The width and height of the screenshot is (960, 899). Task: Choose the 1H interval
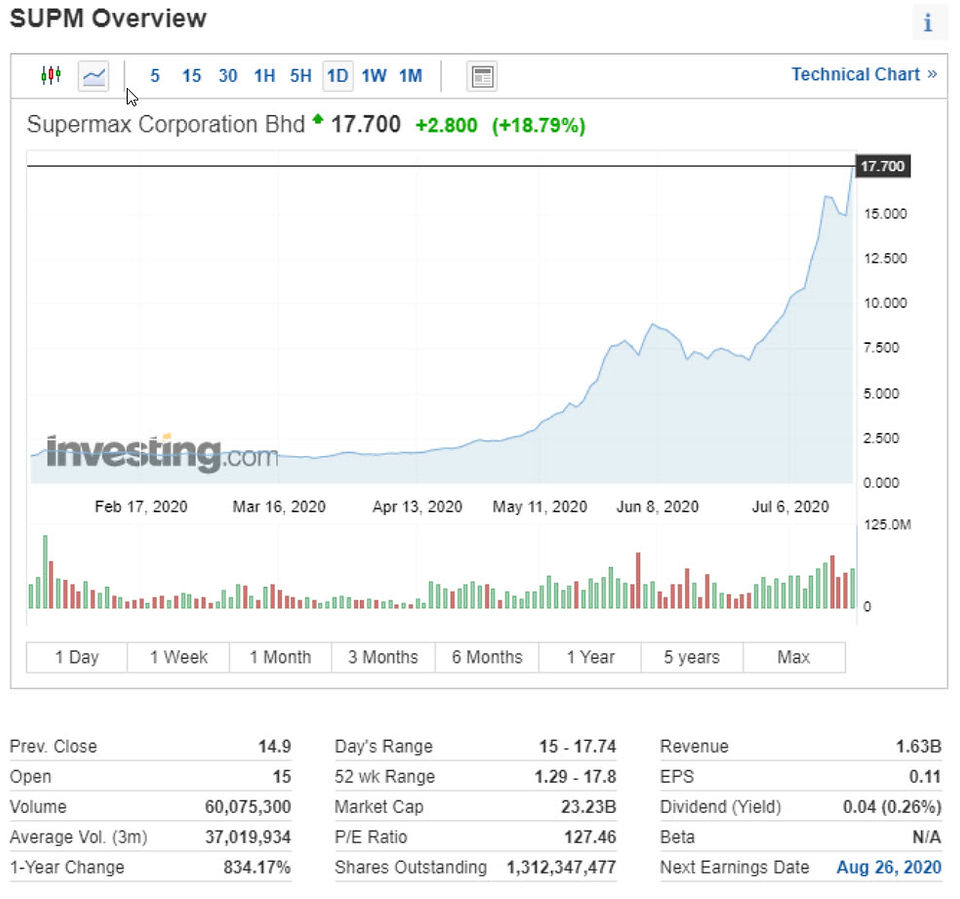click(264, 76)
